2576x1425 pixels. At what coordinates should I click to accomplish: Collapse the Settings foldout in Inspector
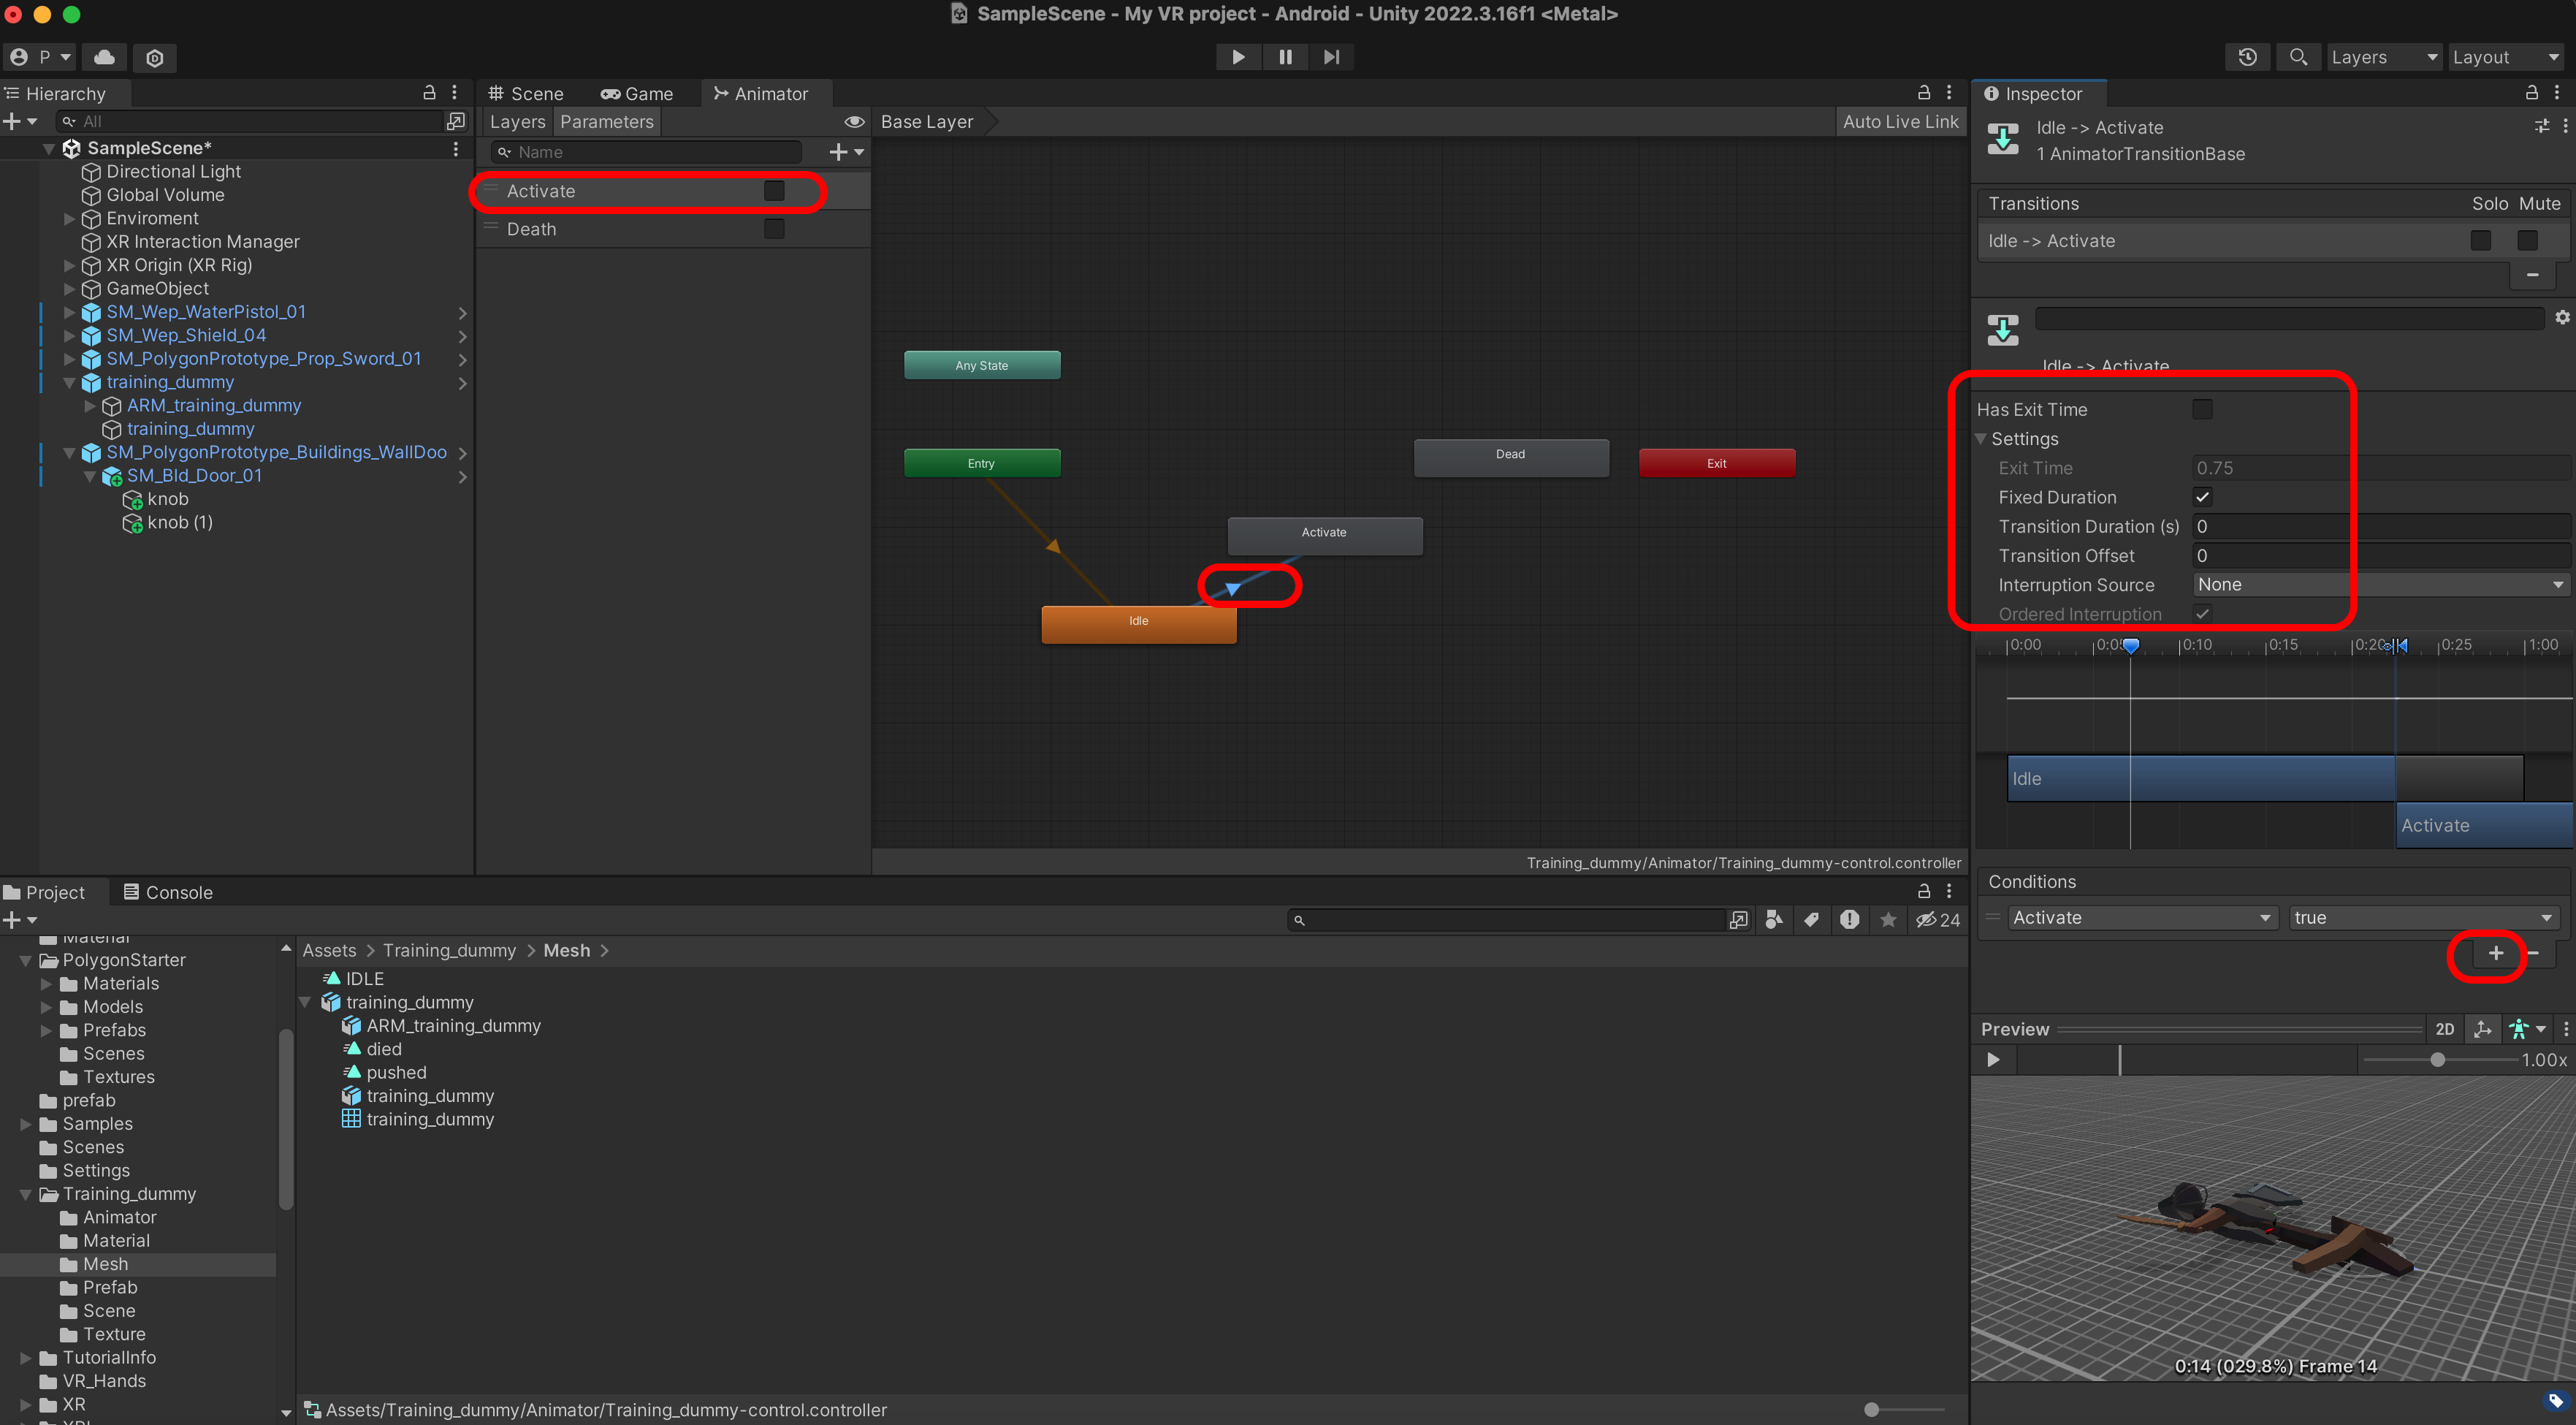1981,439
